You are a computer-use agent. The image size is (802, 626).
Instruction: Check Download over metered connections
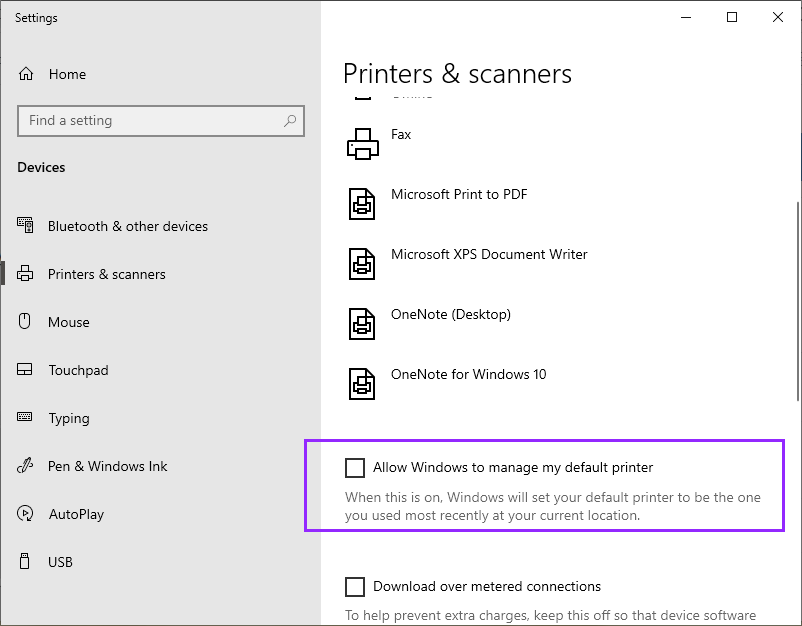(355, 587)
